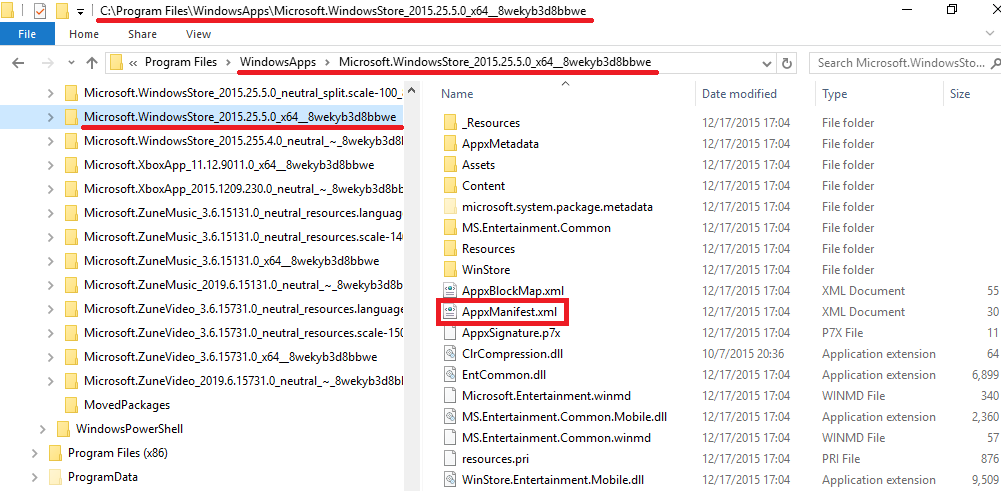Click Microsoft.WindowsStore segment in address breadcrumb
Screen dimensions: 1001x491
pos(495,62)
